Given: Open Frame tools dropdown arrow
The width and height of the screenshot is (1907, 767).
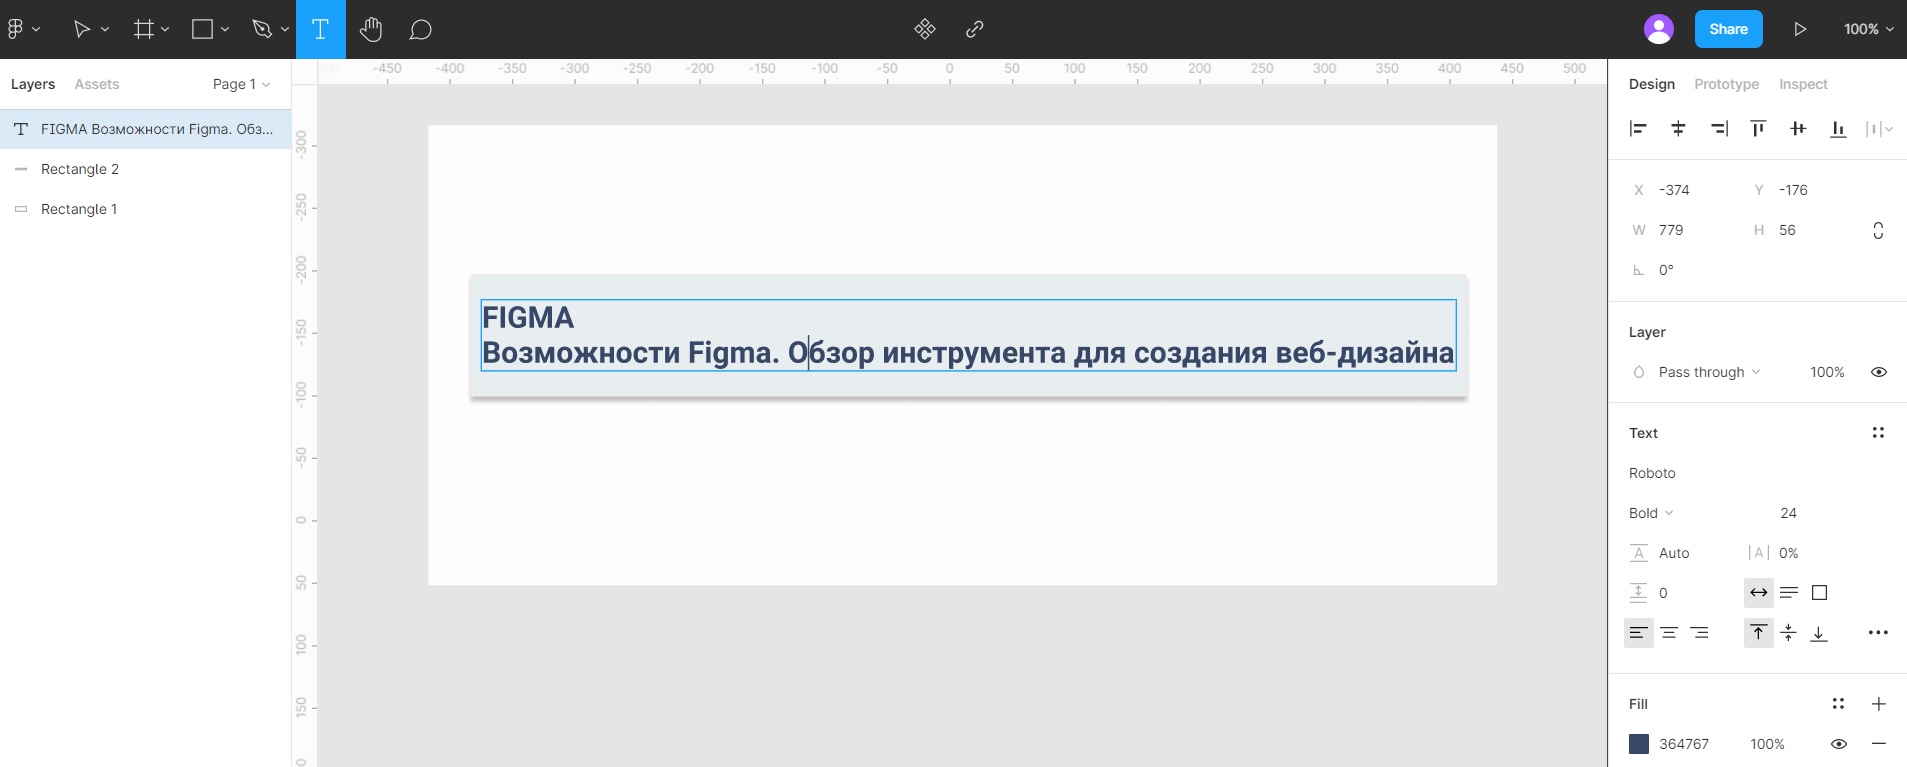Looking at the screenshot, I should click(165, 30).
